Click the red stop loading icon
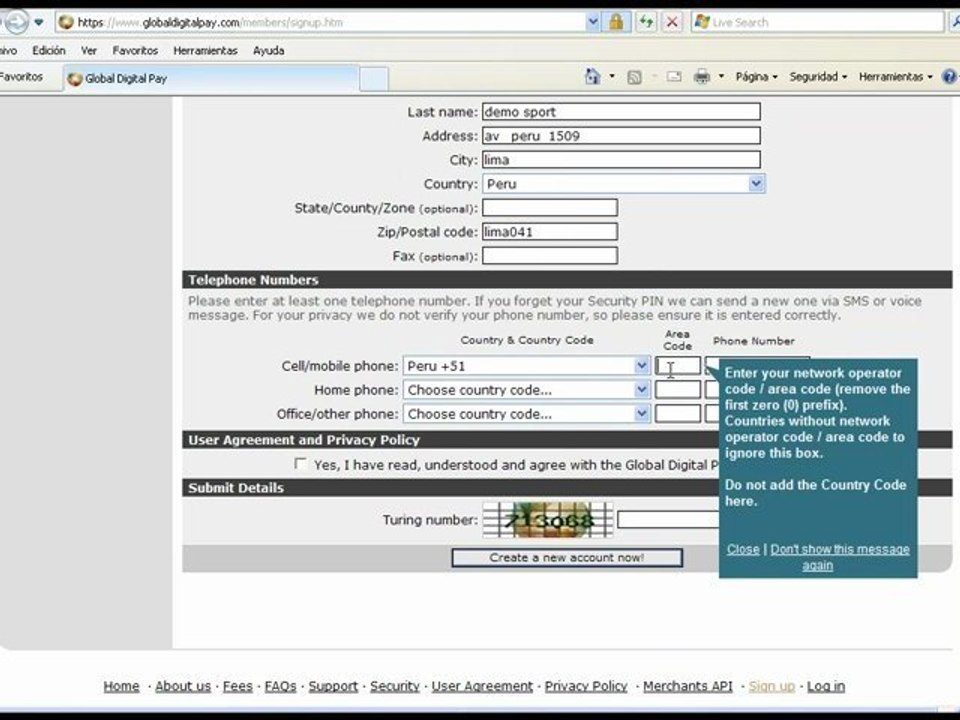 672,23
